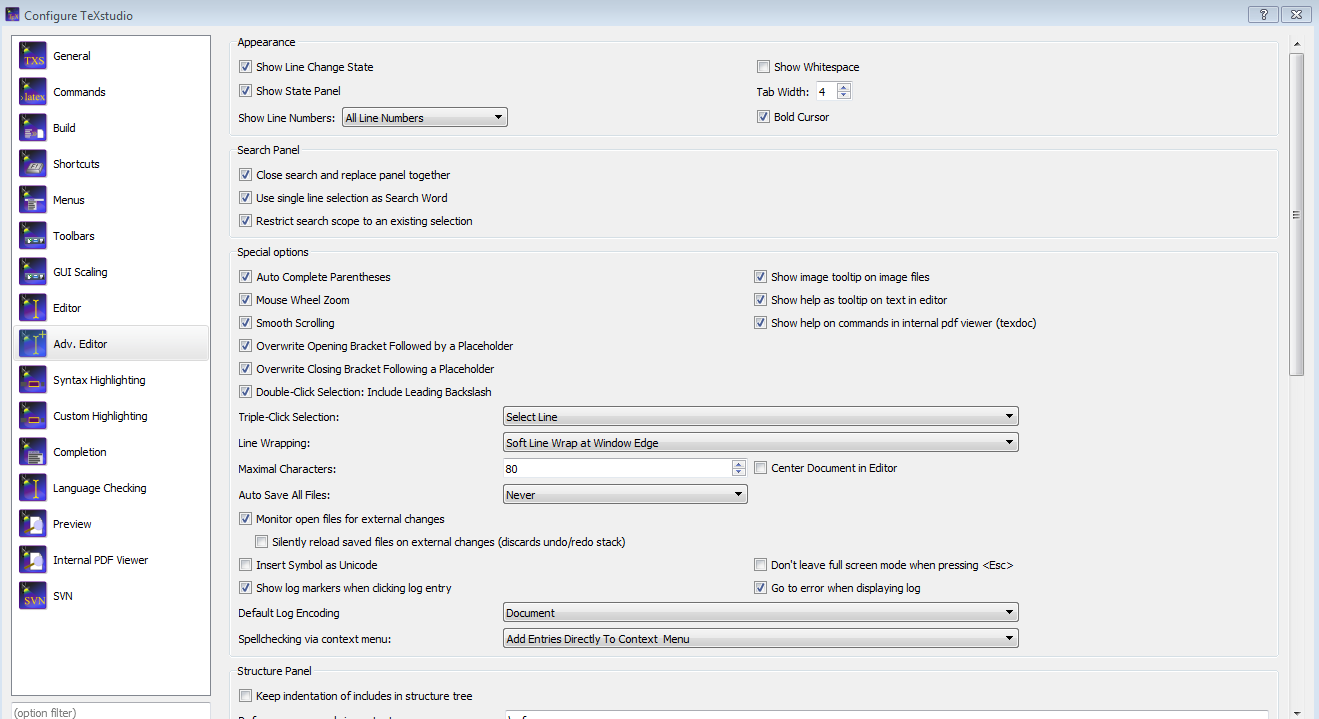This screenshot has width=1319, height=719.
Task: Click the TeXstudio icon in title bar
Action: point(13,15)
